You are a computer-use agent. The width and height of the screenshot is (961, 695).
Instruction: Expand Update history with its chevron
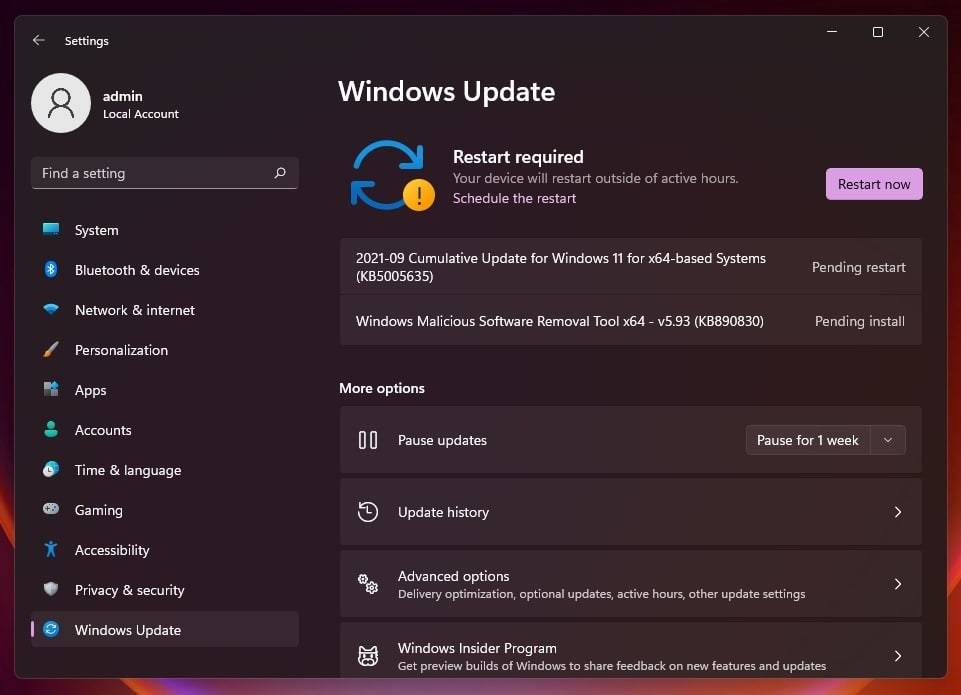pos(897,511)
